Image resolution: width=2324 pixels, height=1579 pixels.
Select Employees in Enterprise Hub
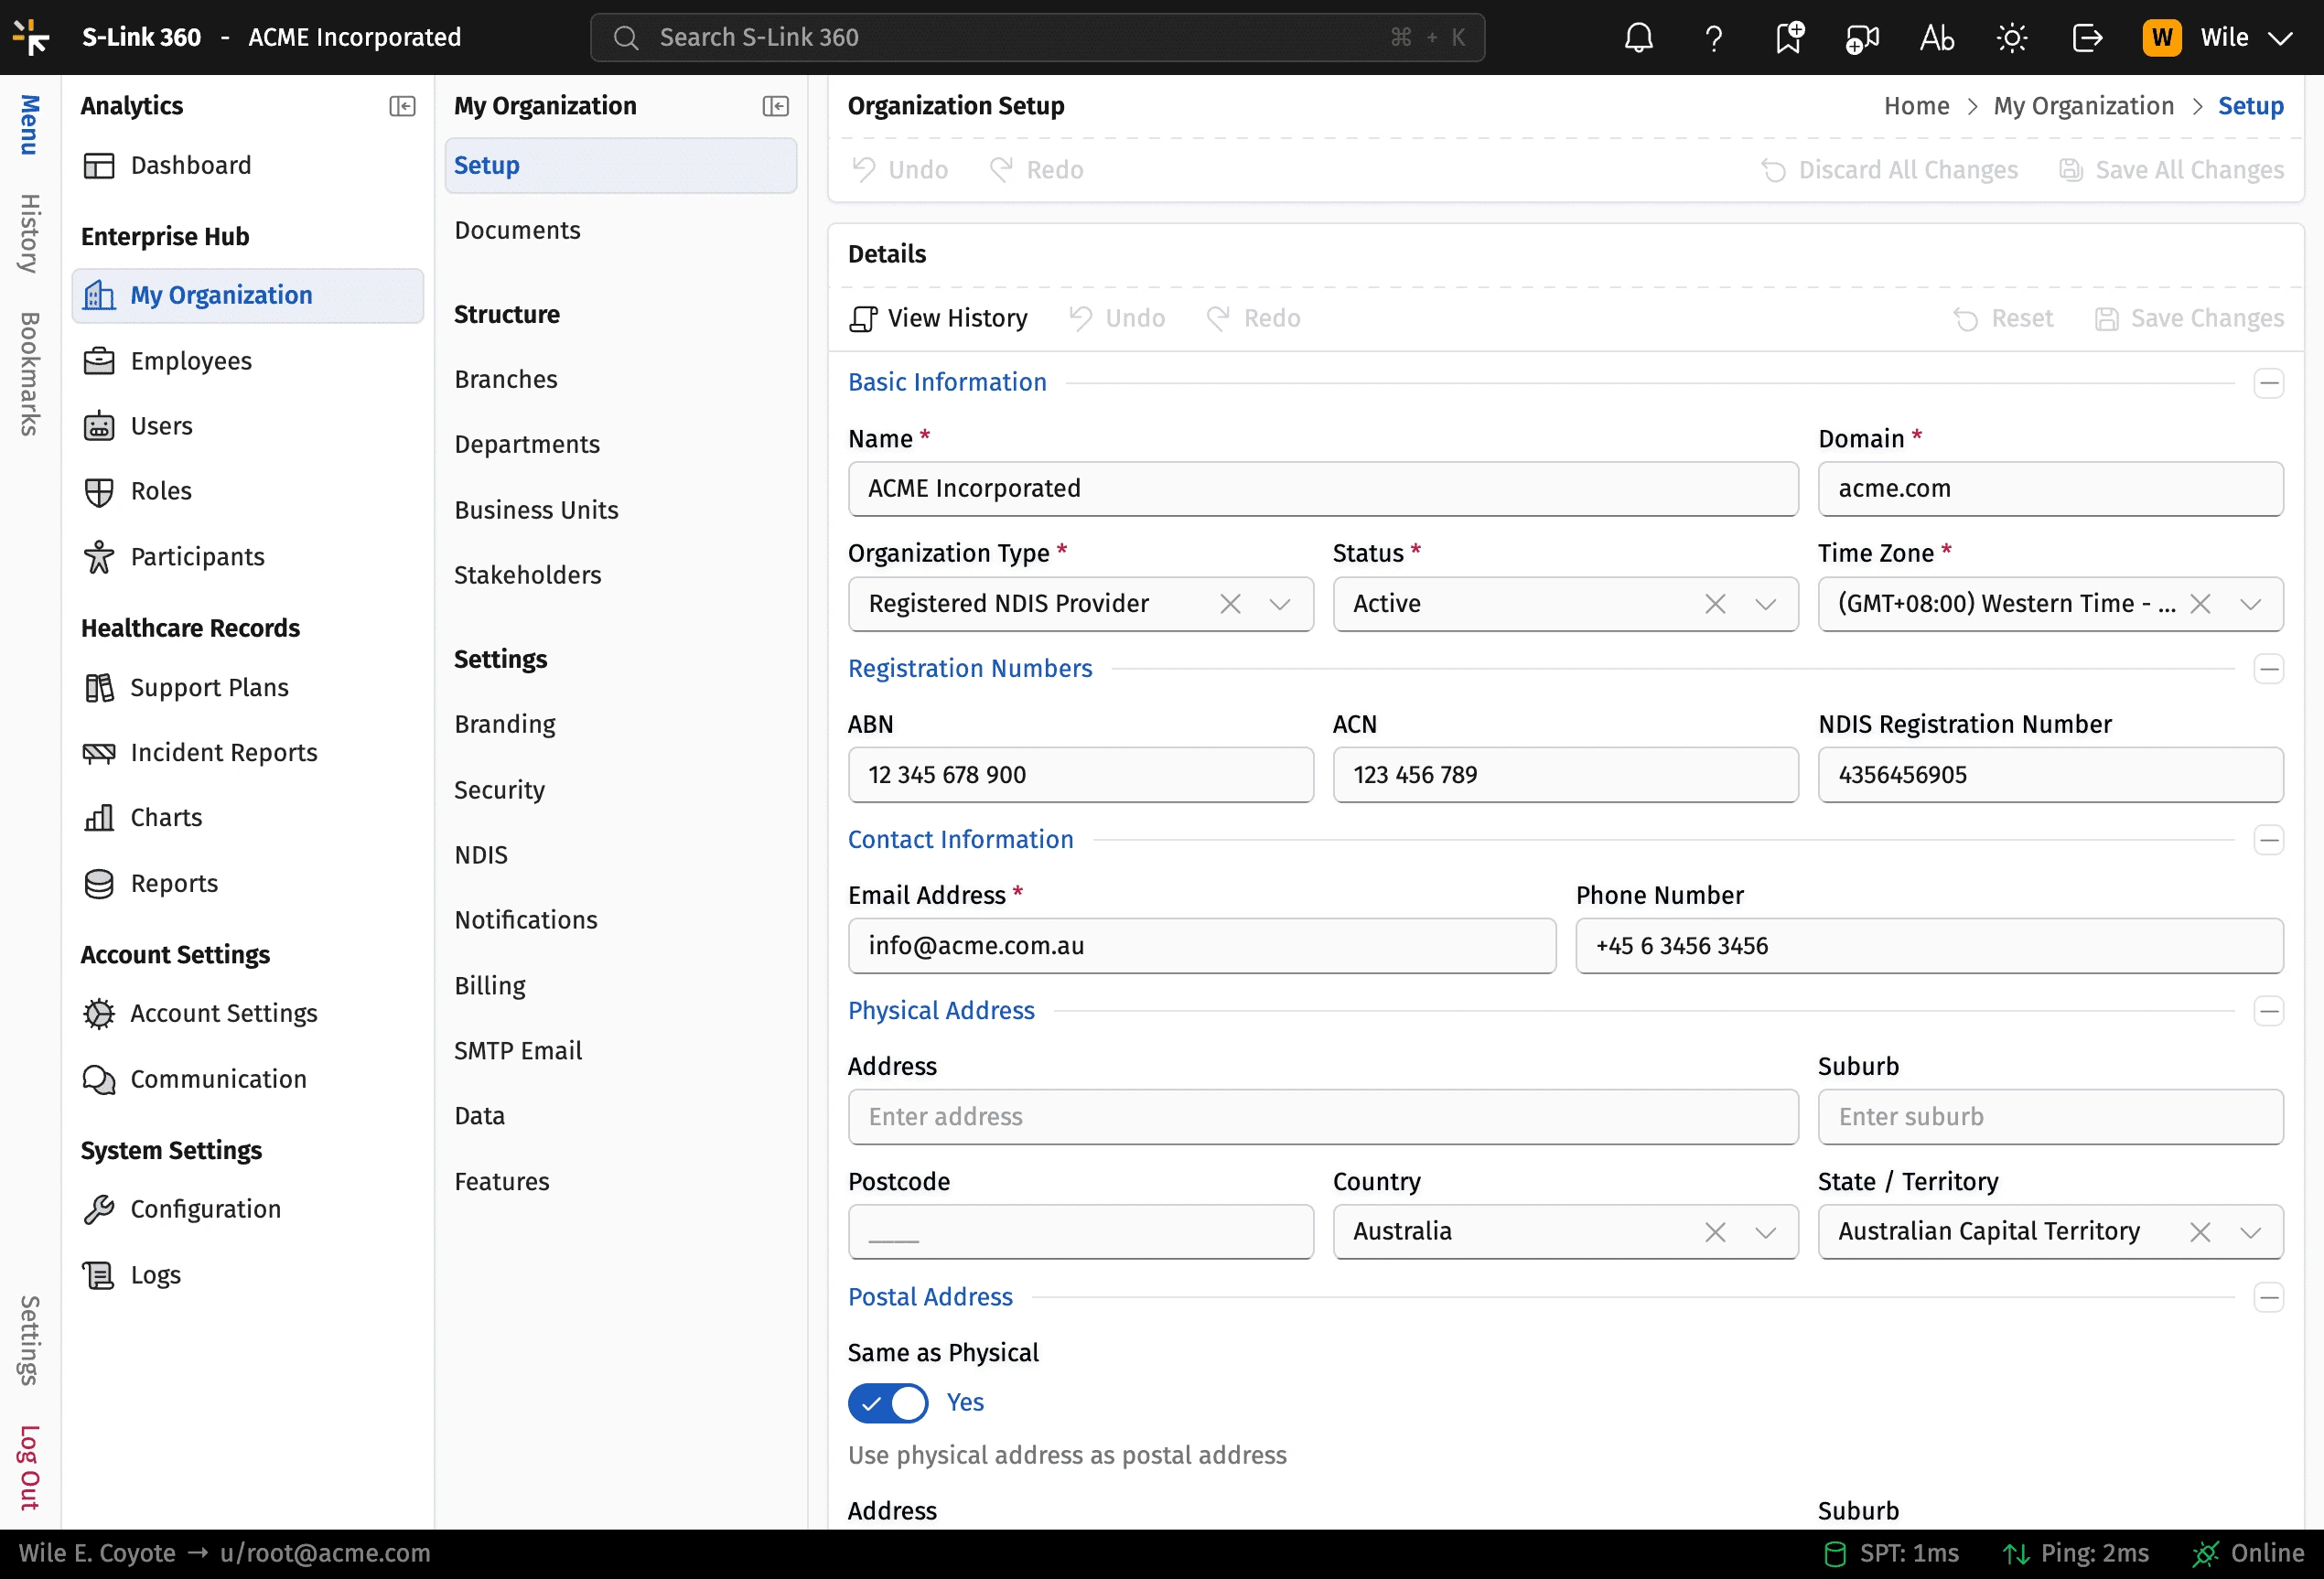tap(191, 361)
